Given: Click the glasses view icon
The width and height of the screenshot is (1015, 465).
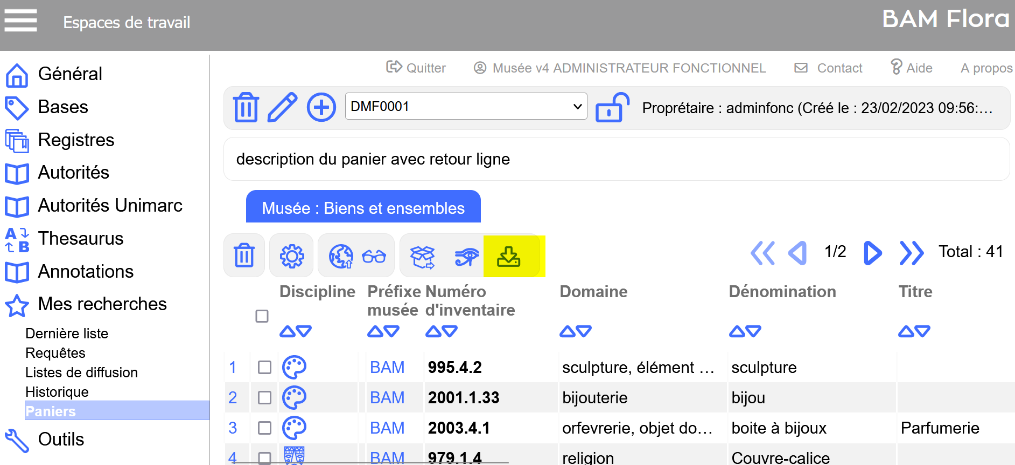Looking at the screenshot, I should [374, 257].
